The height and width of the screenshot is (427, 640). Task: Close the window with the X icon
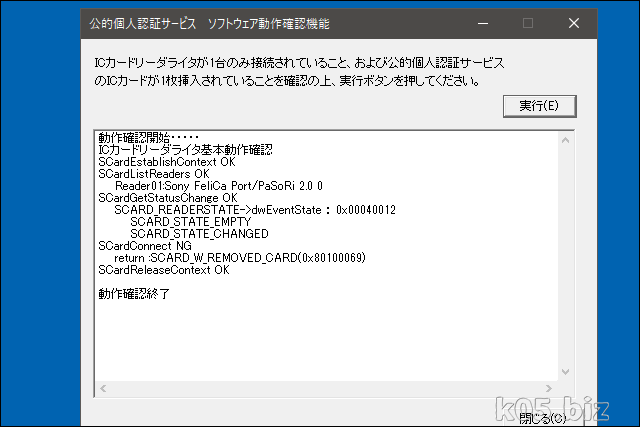574,23
